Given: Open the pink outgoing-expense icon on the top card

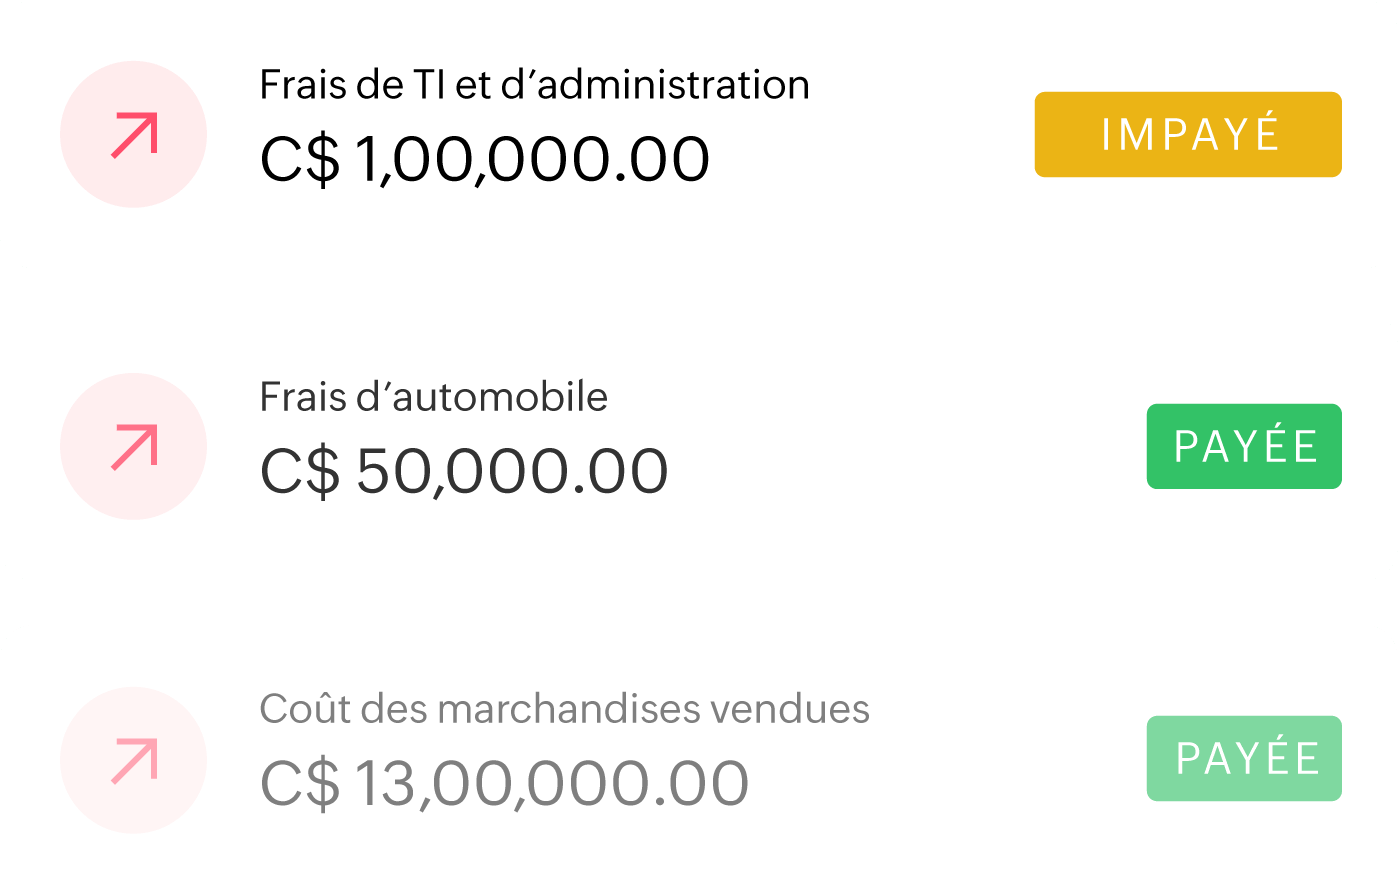Looking at the screenshot, I should point(132,133).
